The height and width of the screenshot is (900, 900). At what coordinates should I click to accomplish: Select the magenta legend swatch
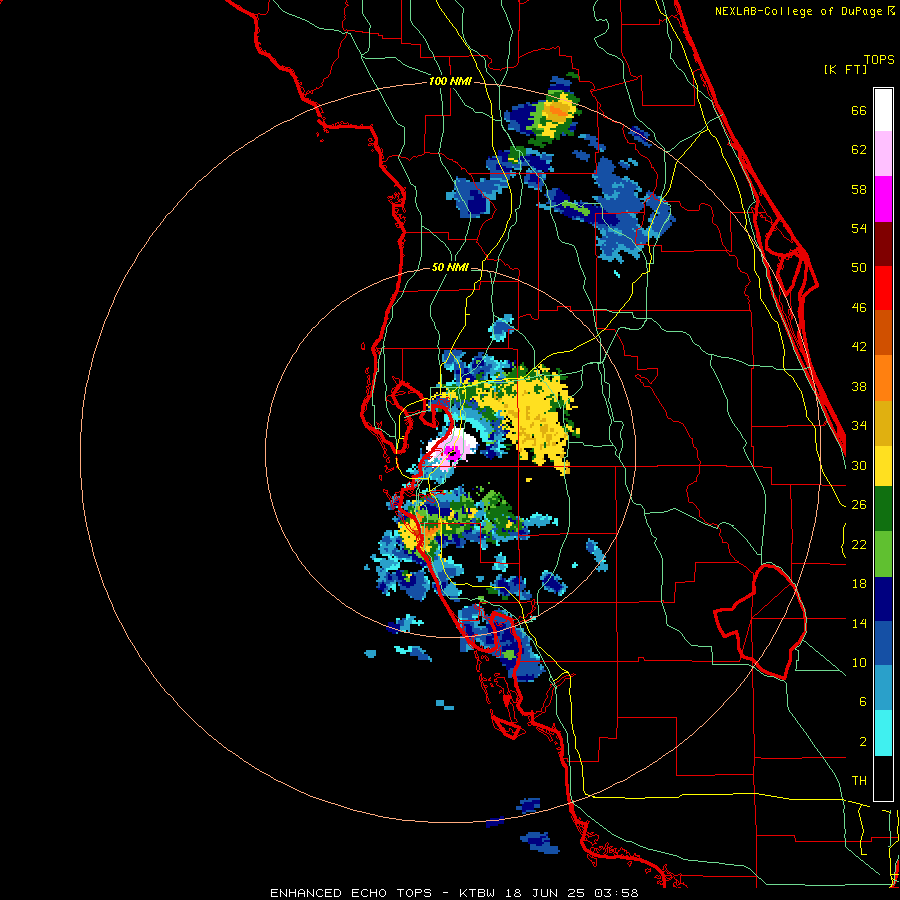point(883,199)
